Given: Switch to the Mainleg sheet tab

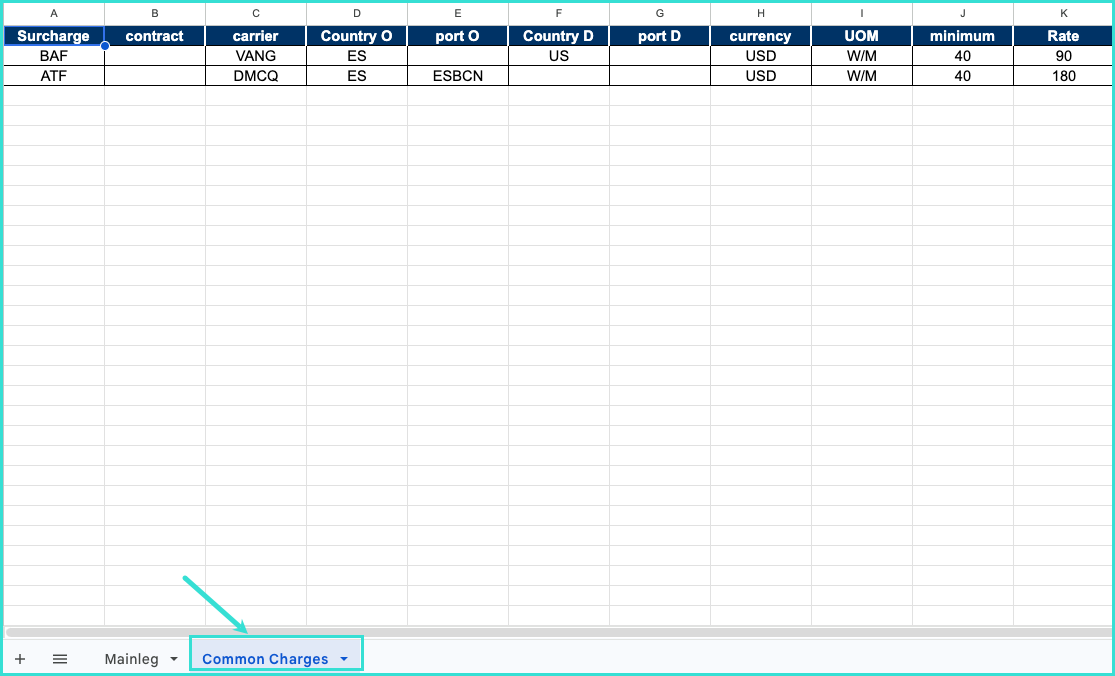Looking at the screenshot, I should coord(131,659).
